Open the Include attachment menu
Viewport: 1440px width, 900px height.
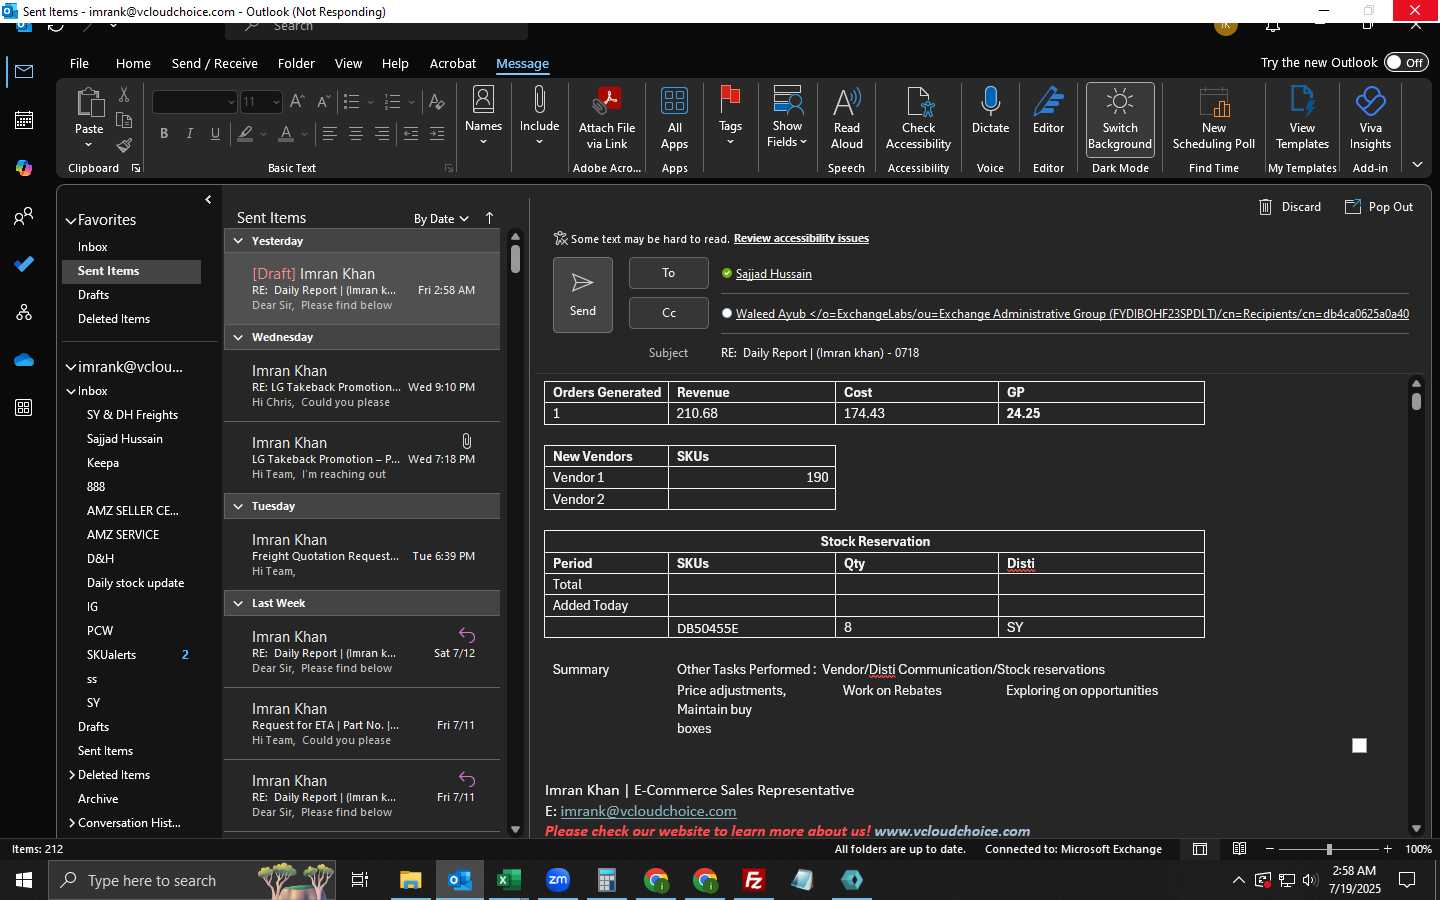pyautogui.click(x=539, y=116)
